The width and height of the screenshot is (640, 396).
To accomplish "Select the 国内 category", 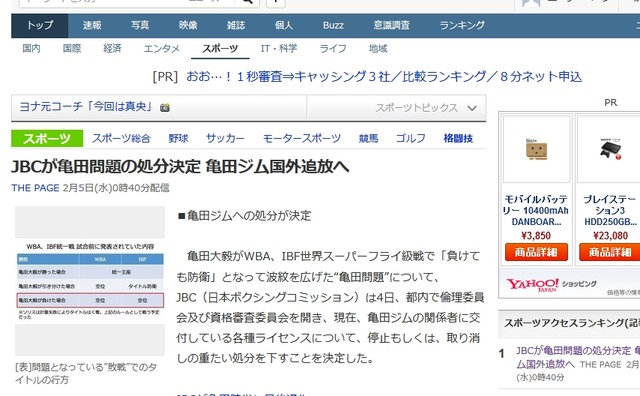I will tap(31, 49).
